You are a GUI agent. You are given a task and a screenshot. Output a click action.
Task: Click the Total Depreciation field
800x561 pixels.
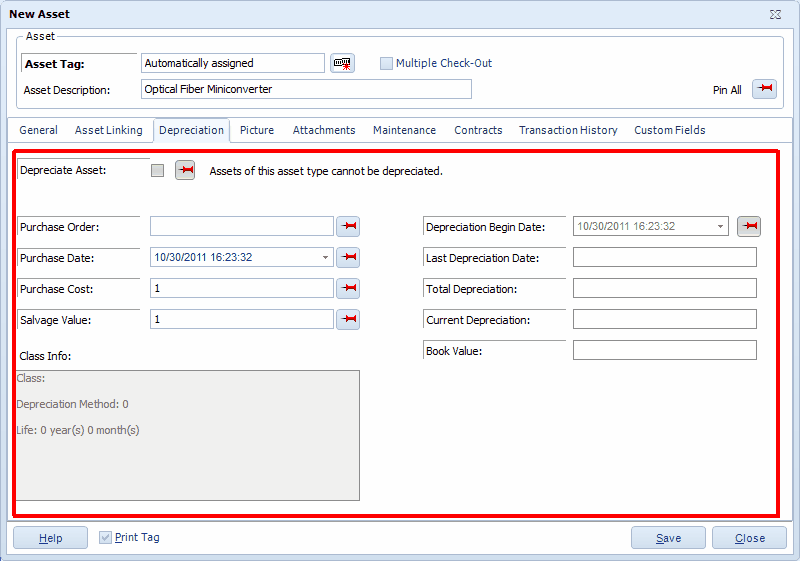(x=665, y=288)
